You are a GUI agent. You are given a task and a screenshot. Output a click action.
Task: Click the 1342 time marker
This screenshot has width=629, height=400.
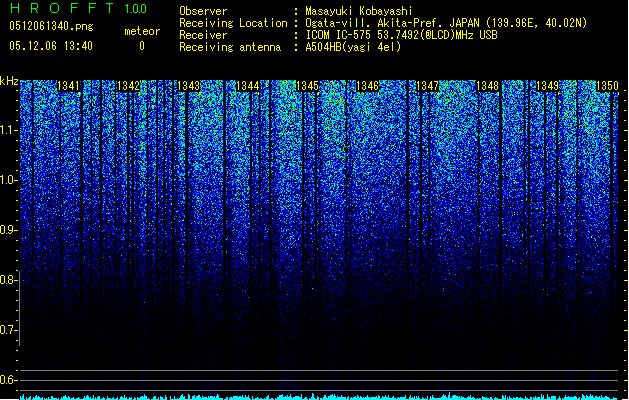click(x=128, y=86)
